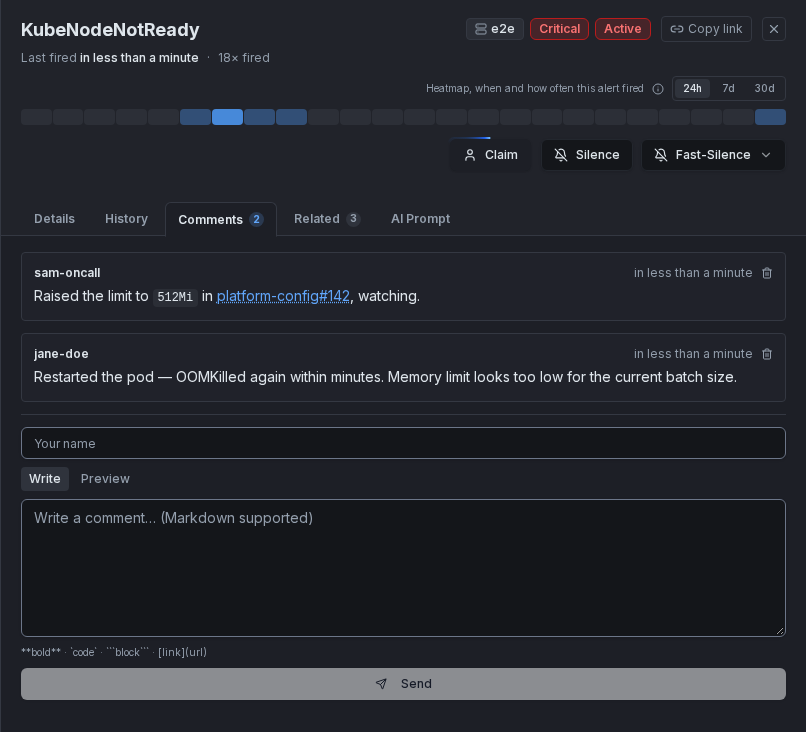Click the 18× fired count text
The height and width of the screenshot is (732, 806).
click(x=244, y=58)
